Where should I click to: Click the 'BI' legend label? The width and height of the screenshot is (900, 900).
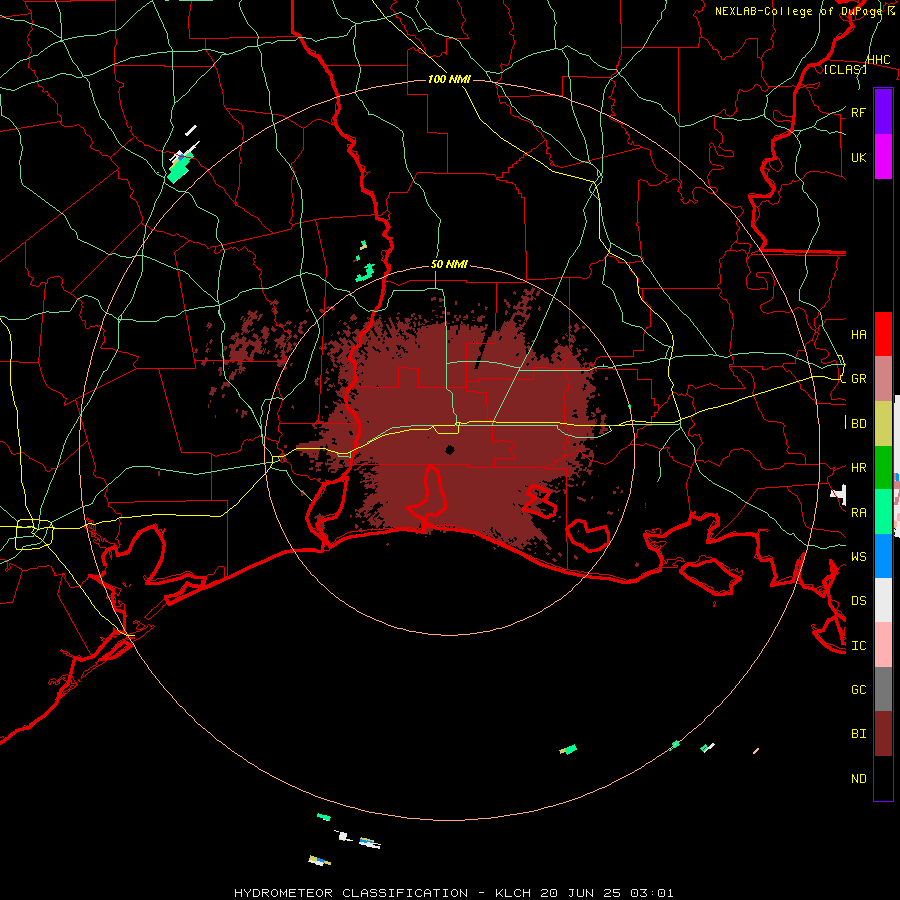pos(858,734)
